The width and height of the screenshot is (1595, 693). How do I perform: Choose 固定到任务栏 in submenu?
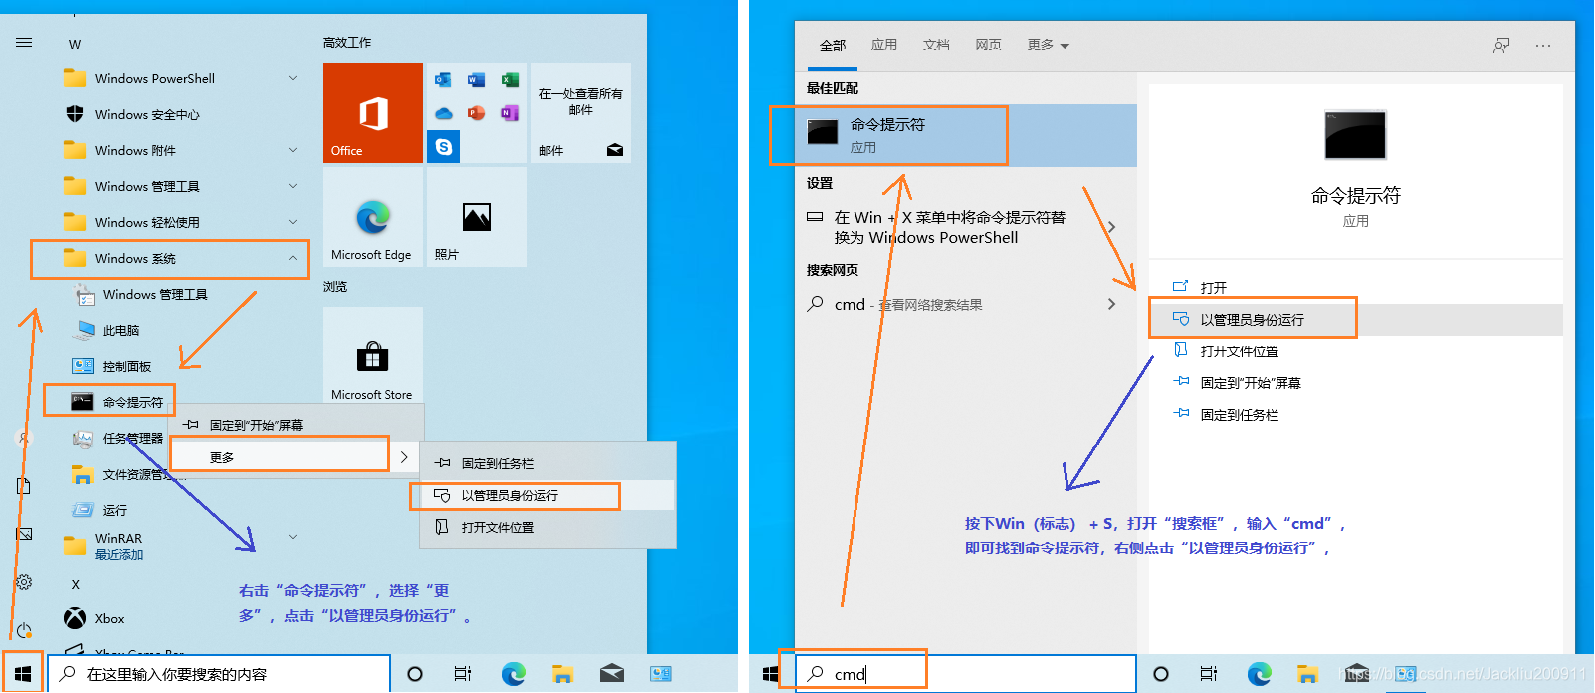(548, 463)
